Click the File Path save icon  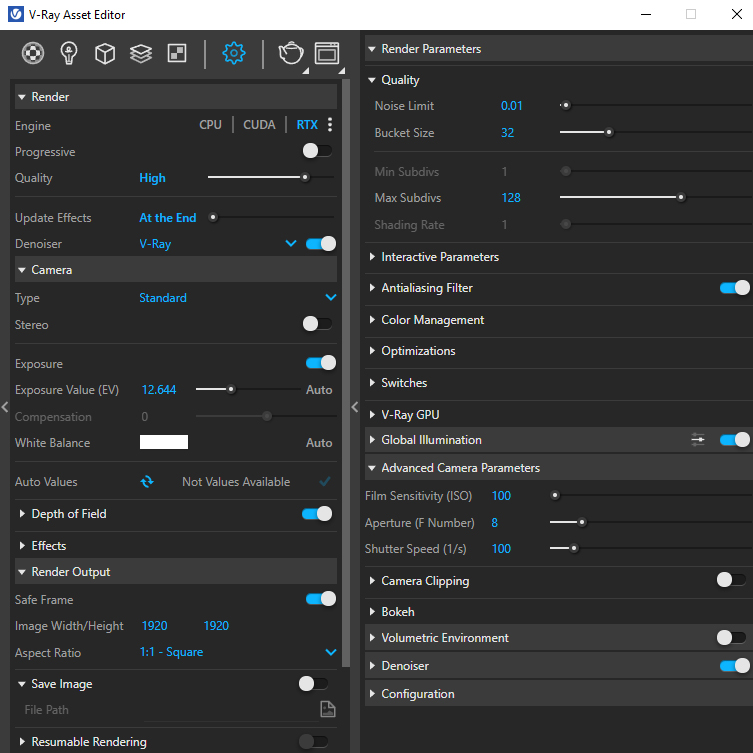tap(327, 710)
